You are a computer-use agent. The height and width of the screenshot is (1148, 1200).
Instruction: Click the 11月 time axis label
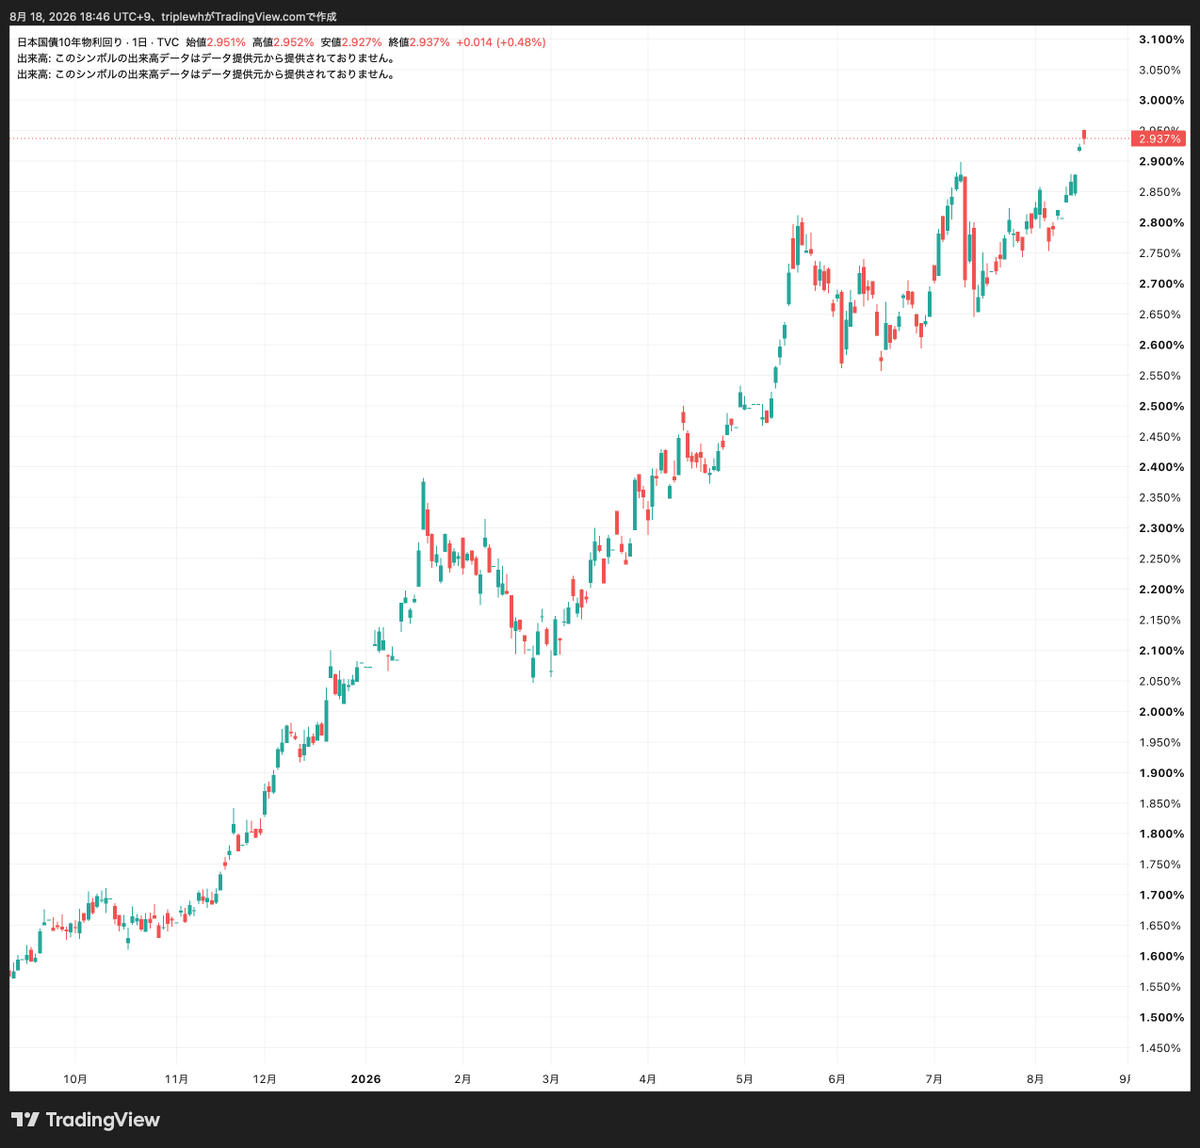176,1079
